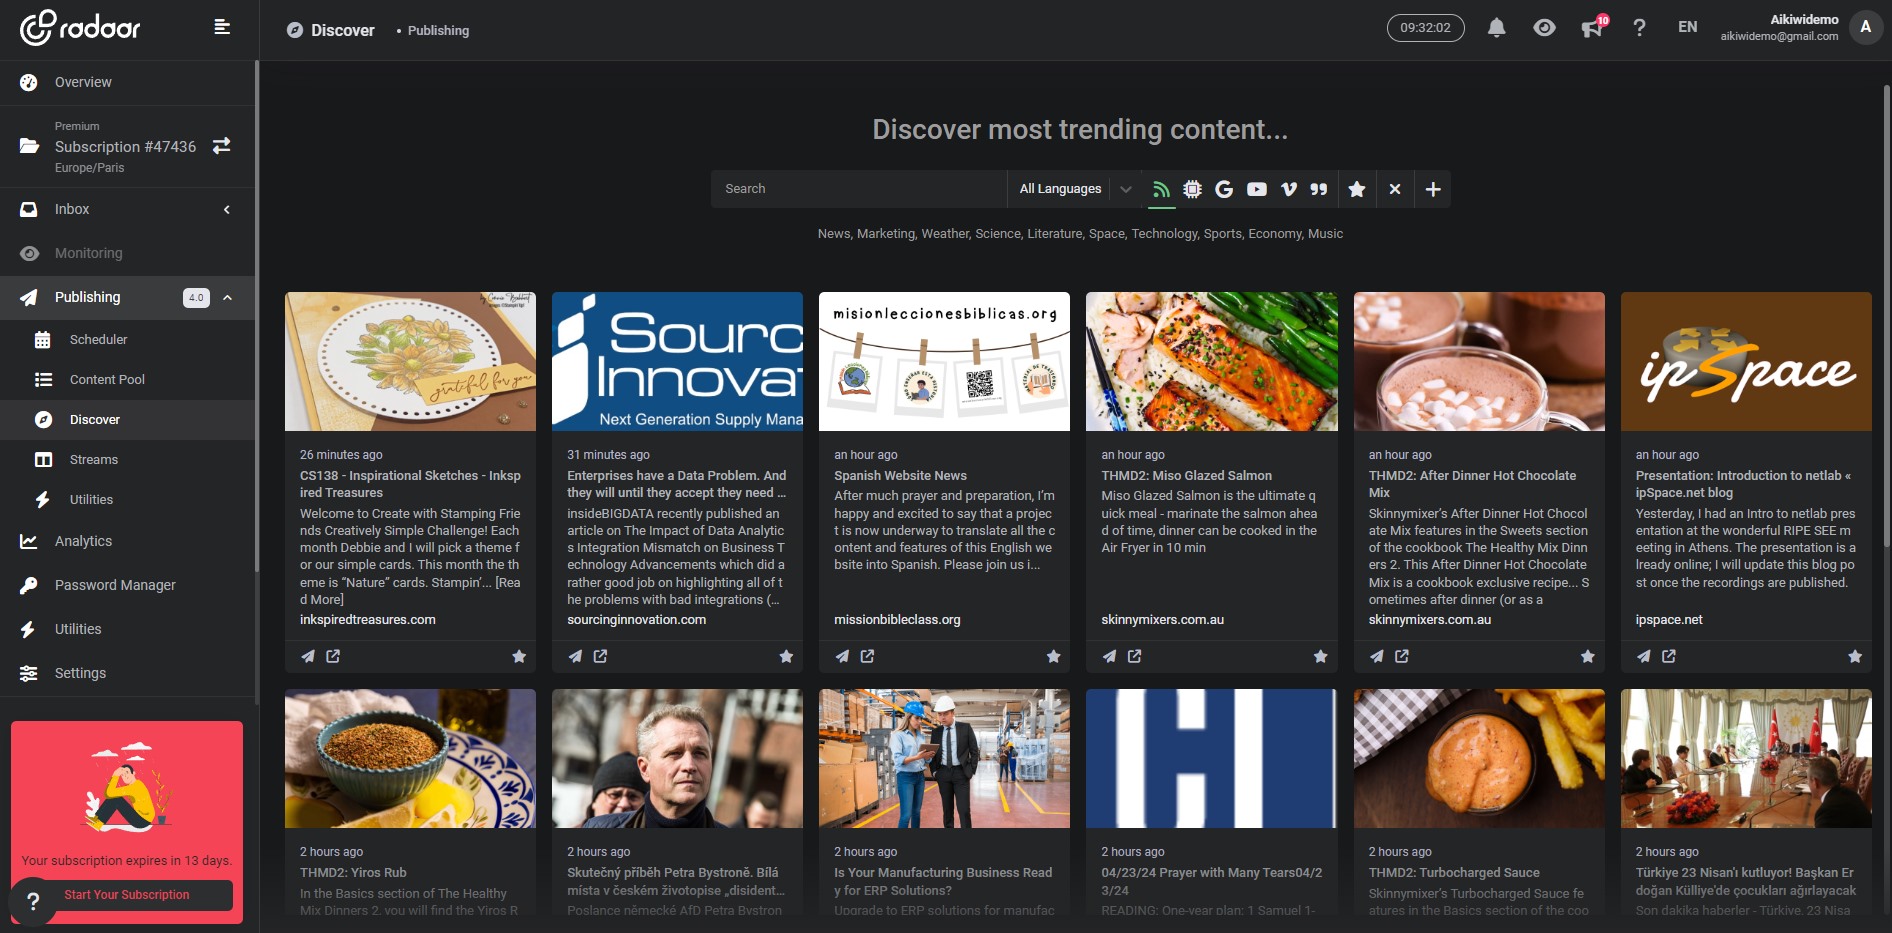
Task: Click the page vertical scrollbar
Action: (1887, 315)
